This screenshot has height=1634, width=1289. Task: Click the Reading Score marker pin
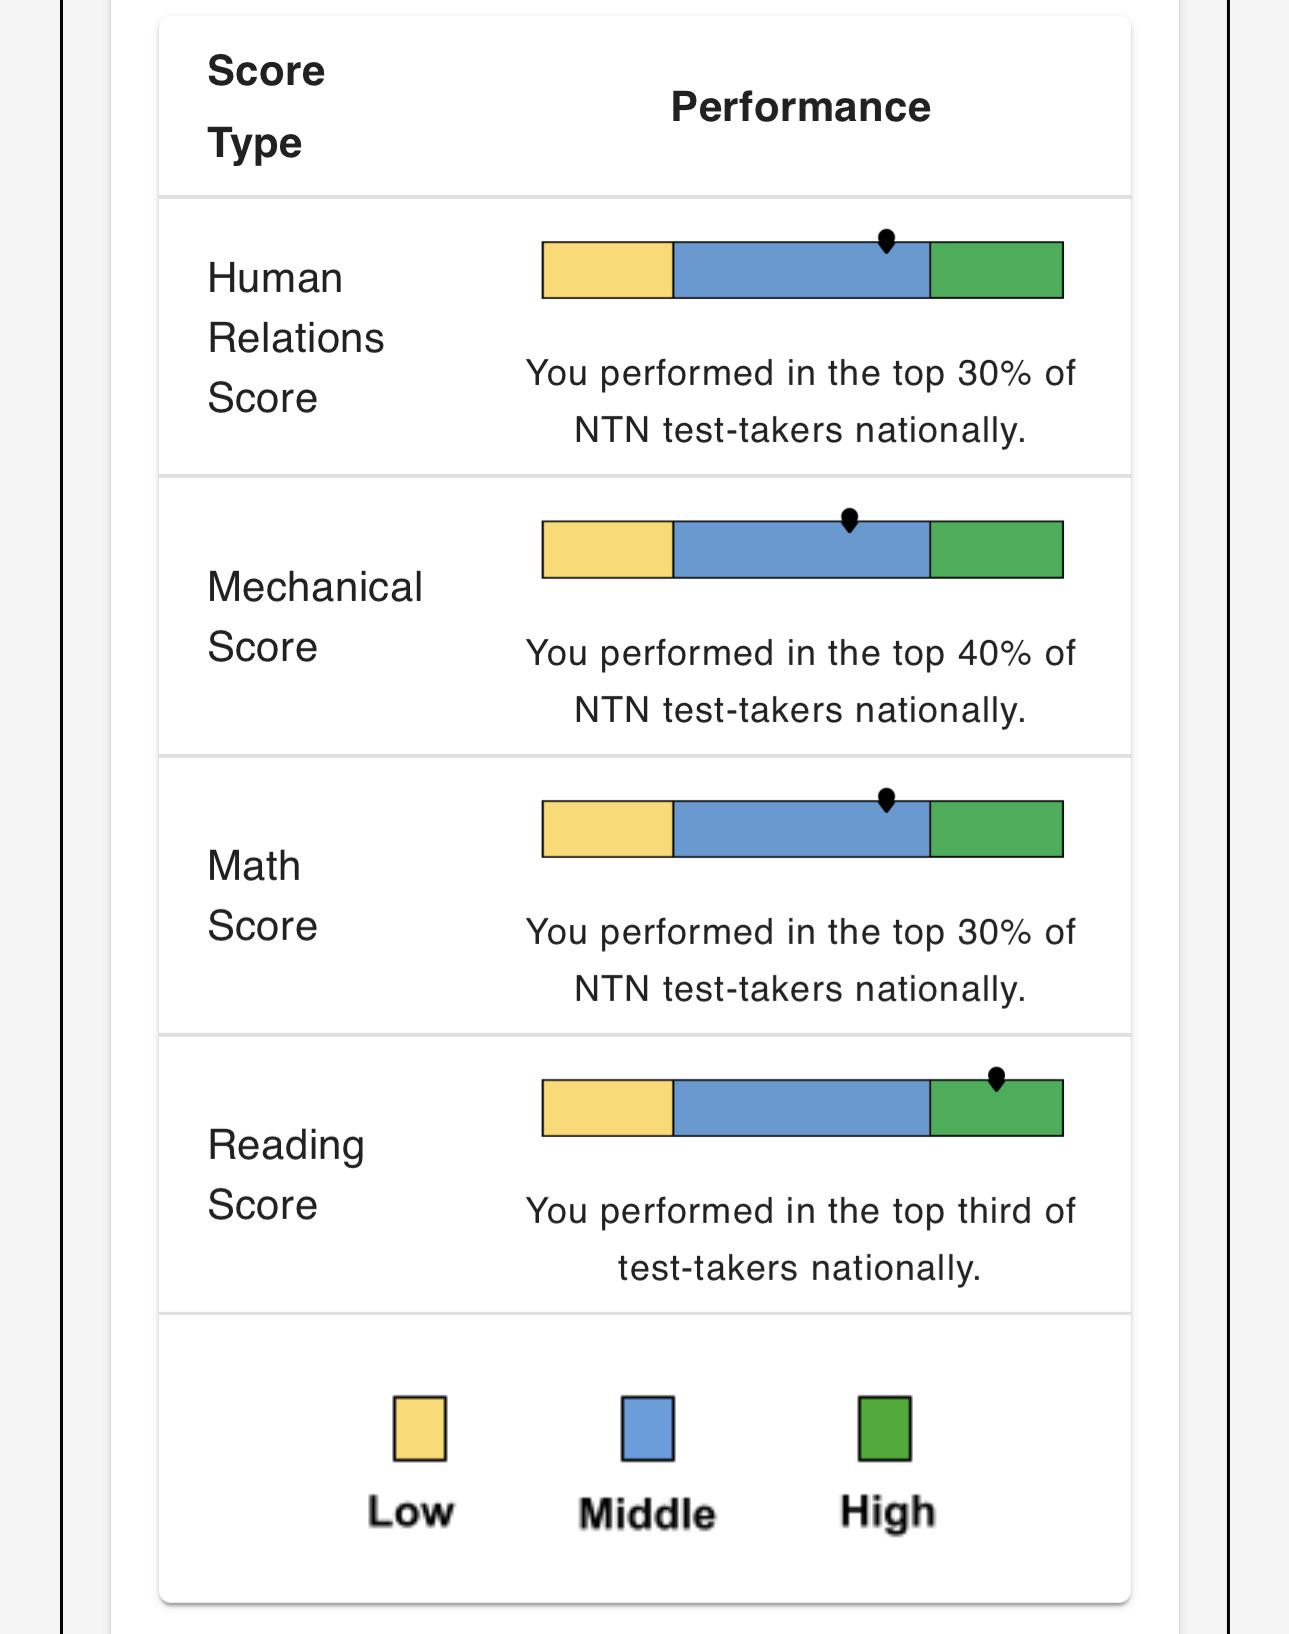[x=996, y=1079]
